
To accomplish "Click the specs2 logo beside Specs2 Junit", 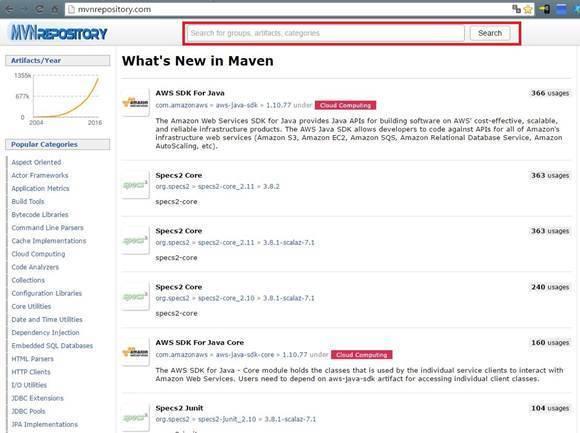I will [135, 417].
